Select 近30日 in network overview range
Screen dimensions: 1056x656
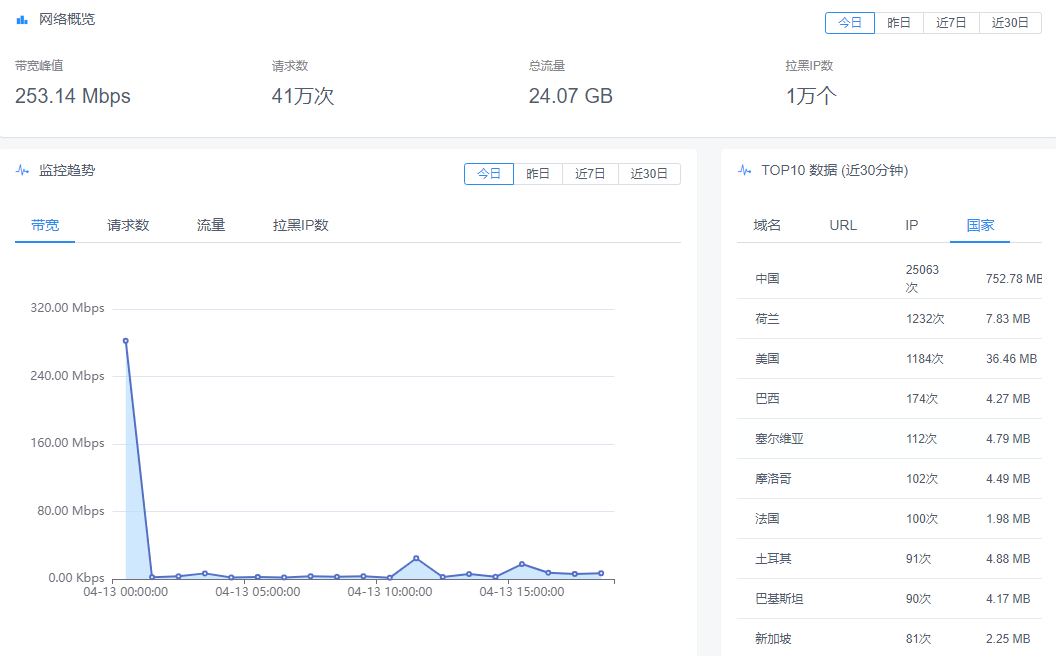point(1010,23)
